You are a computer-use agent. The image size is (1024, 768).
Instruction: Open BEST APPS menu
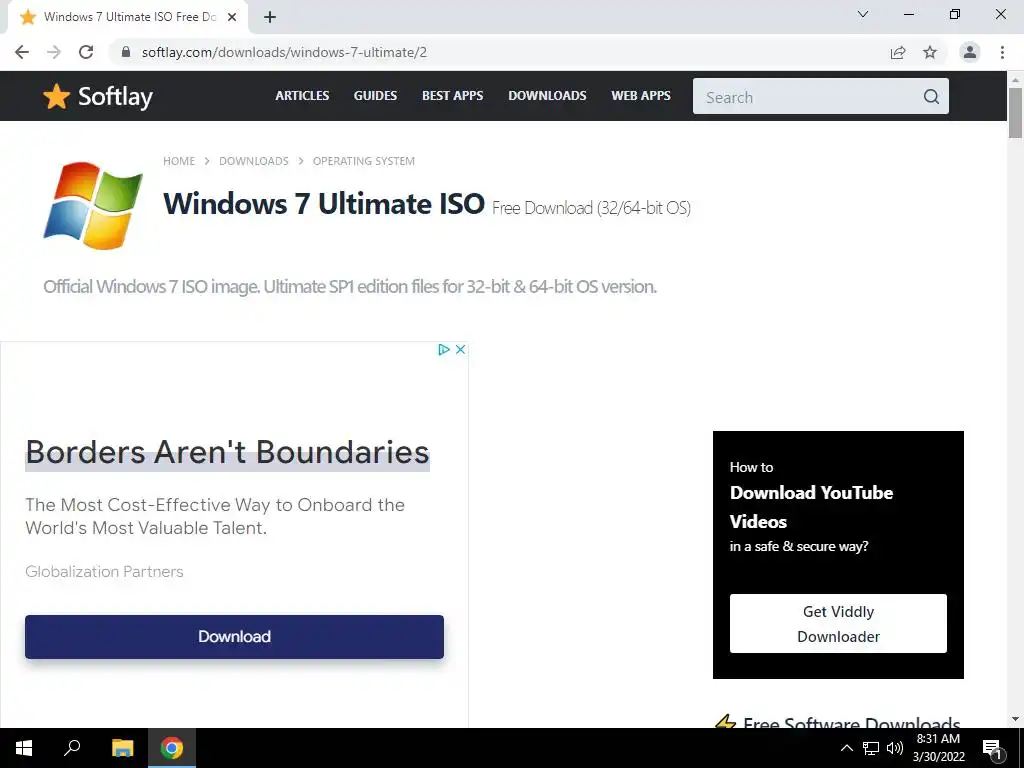[x=453, y=95]
